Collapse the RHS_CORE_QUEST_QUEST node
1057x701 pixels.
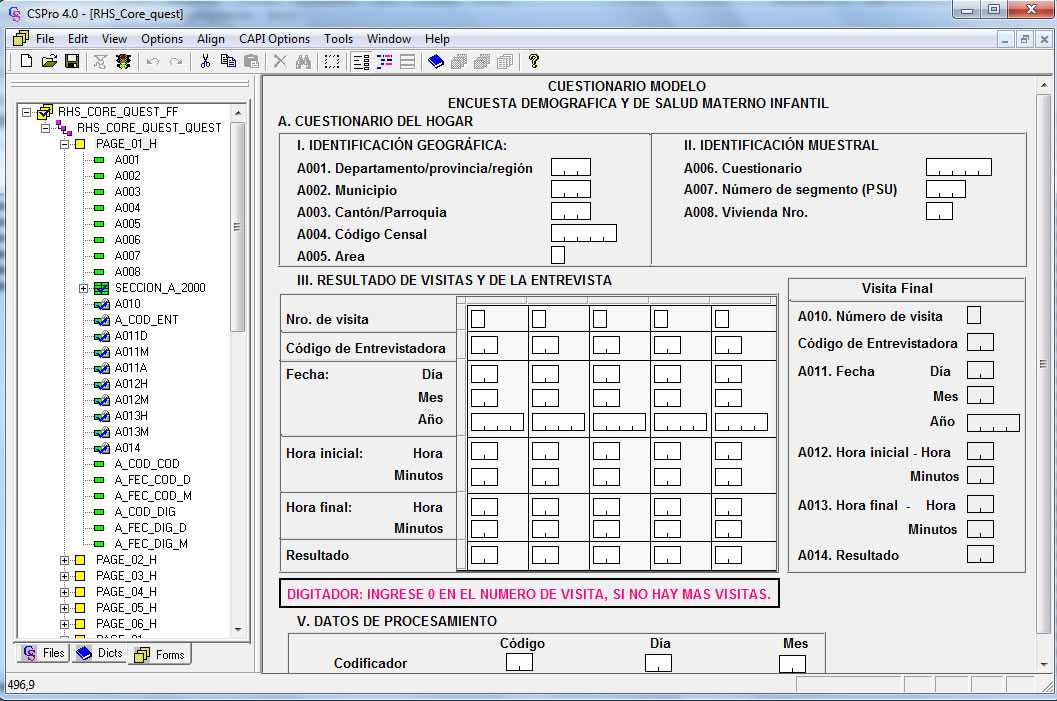coord(45,128)
